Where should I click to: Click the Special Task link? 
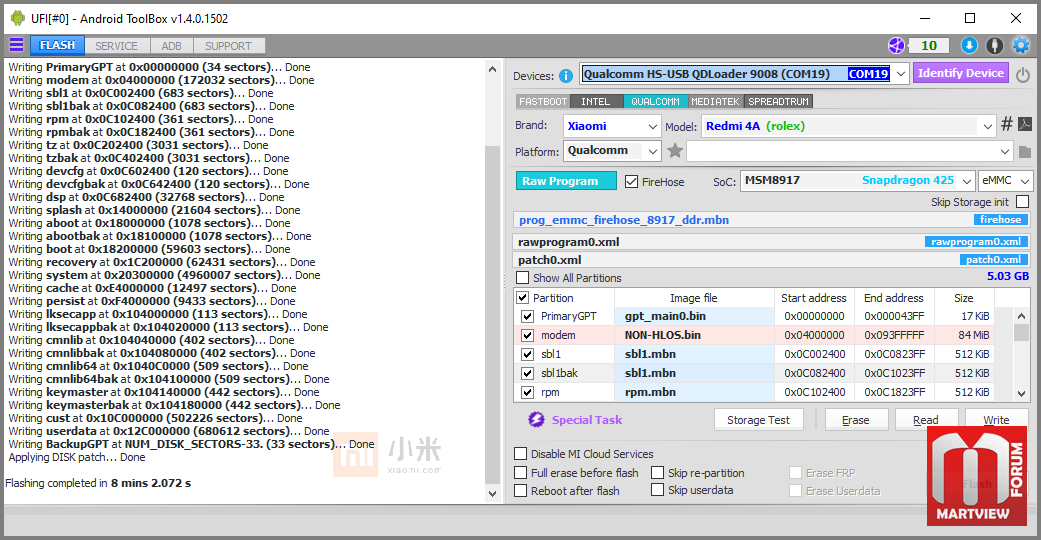click(x=587, y=420)
